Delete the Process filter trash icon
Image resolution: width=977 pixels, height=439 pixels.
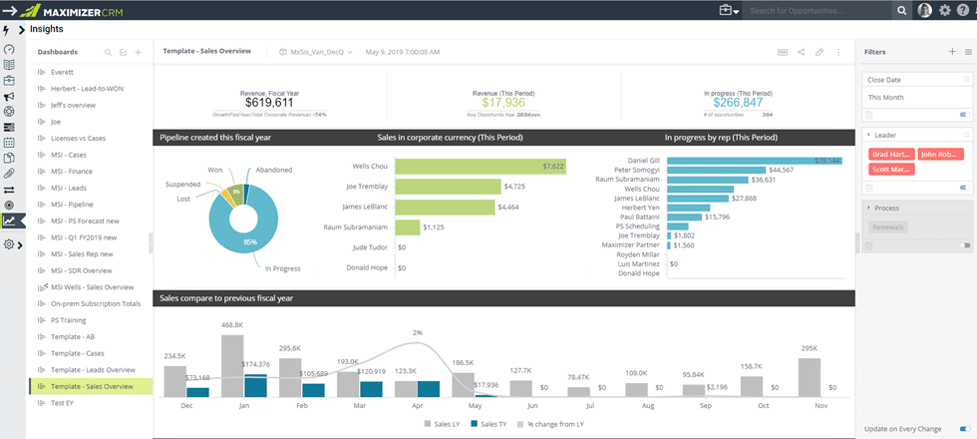tap(869, 247)
